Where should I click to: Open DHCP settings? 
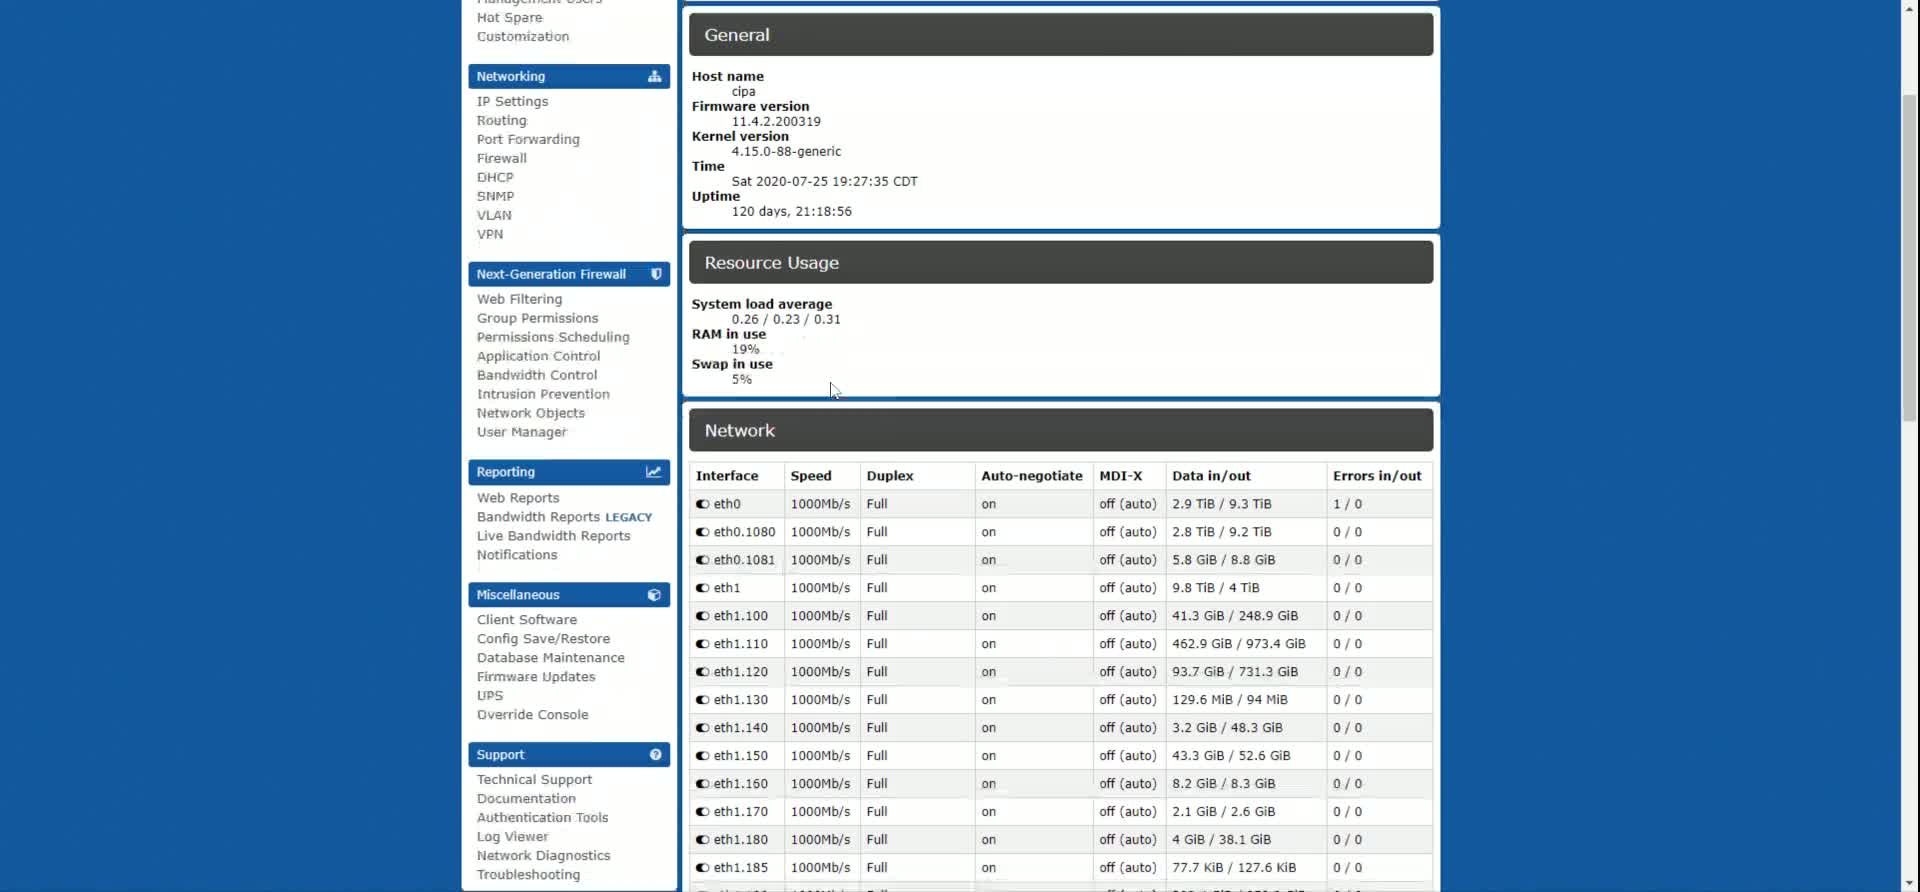495,178
